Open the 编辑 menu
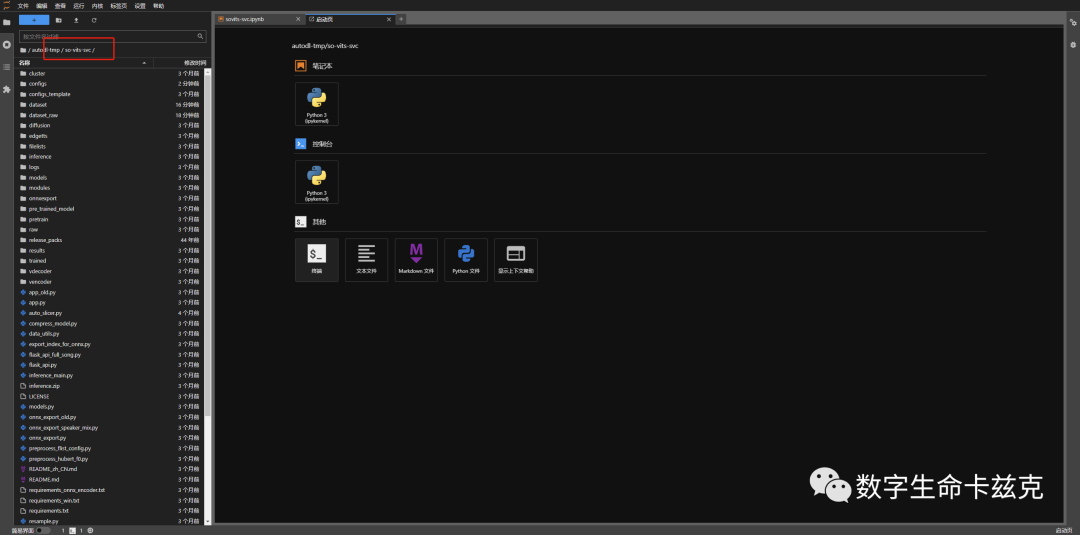Image resolution: width=1080 pixels, height=535 pixels. tap(42, 6)
